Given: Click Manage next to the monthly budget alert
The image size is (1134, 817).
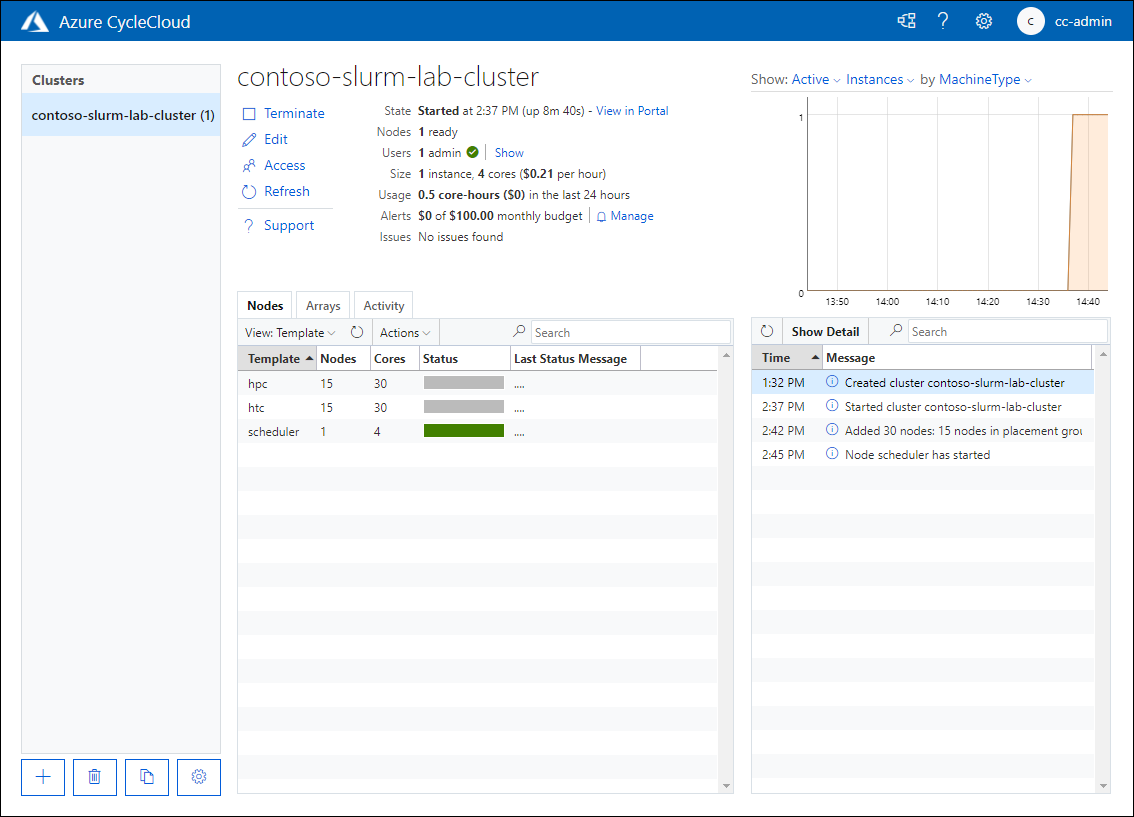Looking at the screenshot, I should (x=630, y=215).
